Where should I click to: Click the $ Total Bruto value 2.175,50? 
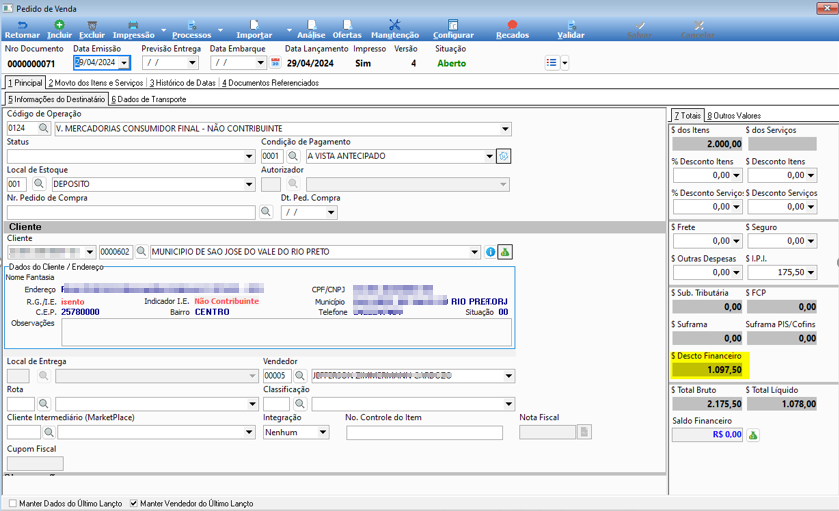coord(707,404)
